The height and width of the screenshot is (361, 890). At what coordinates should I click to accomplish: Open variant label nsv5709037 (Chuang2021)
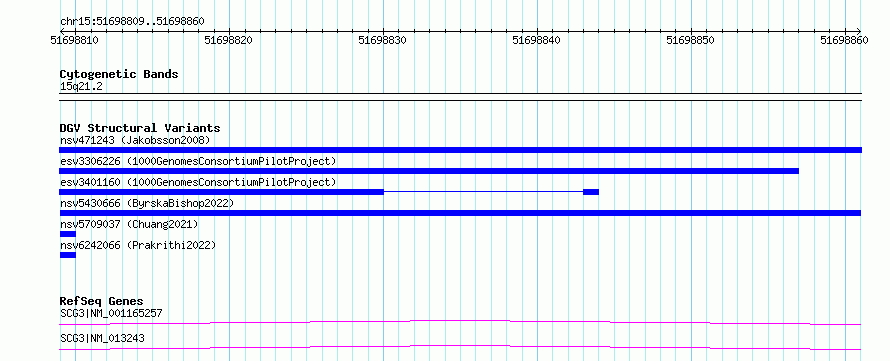tap(129, 224)
